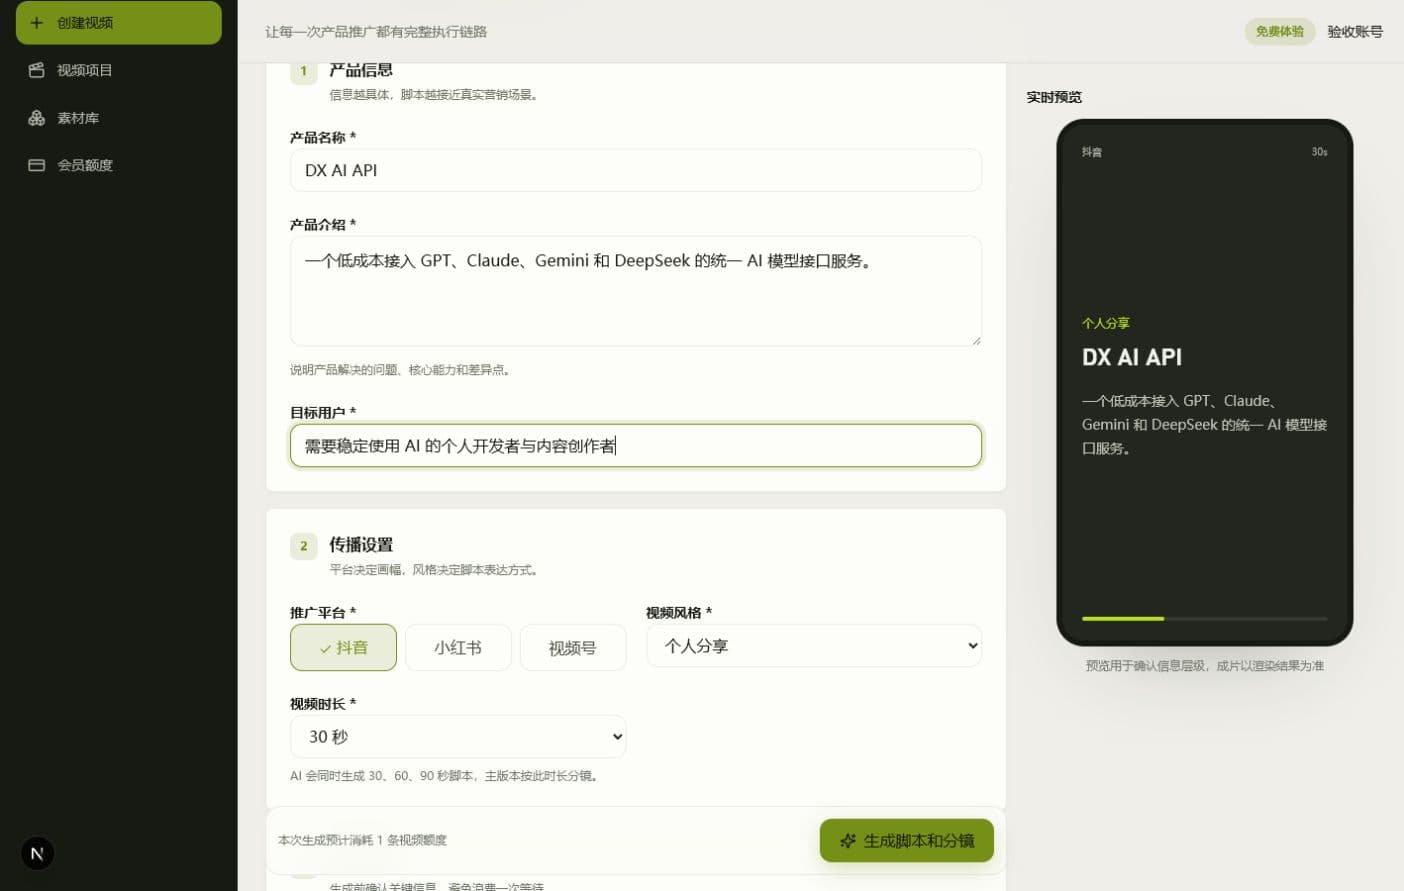Click the clapperboard icon beside 视频项目
The image size is (1404, 891).
coord(37,70)
